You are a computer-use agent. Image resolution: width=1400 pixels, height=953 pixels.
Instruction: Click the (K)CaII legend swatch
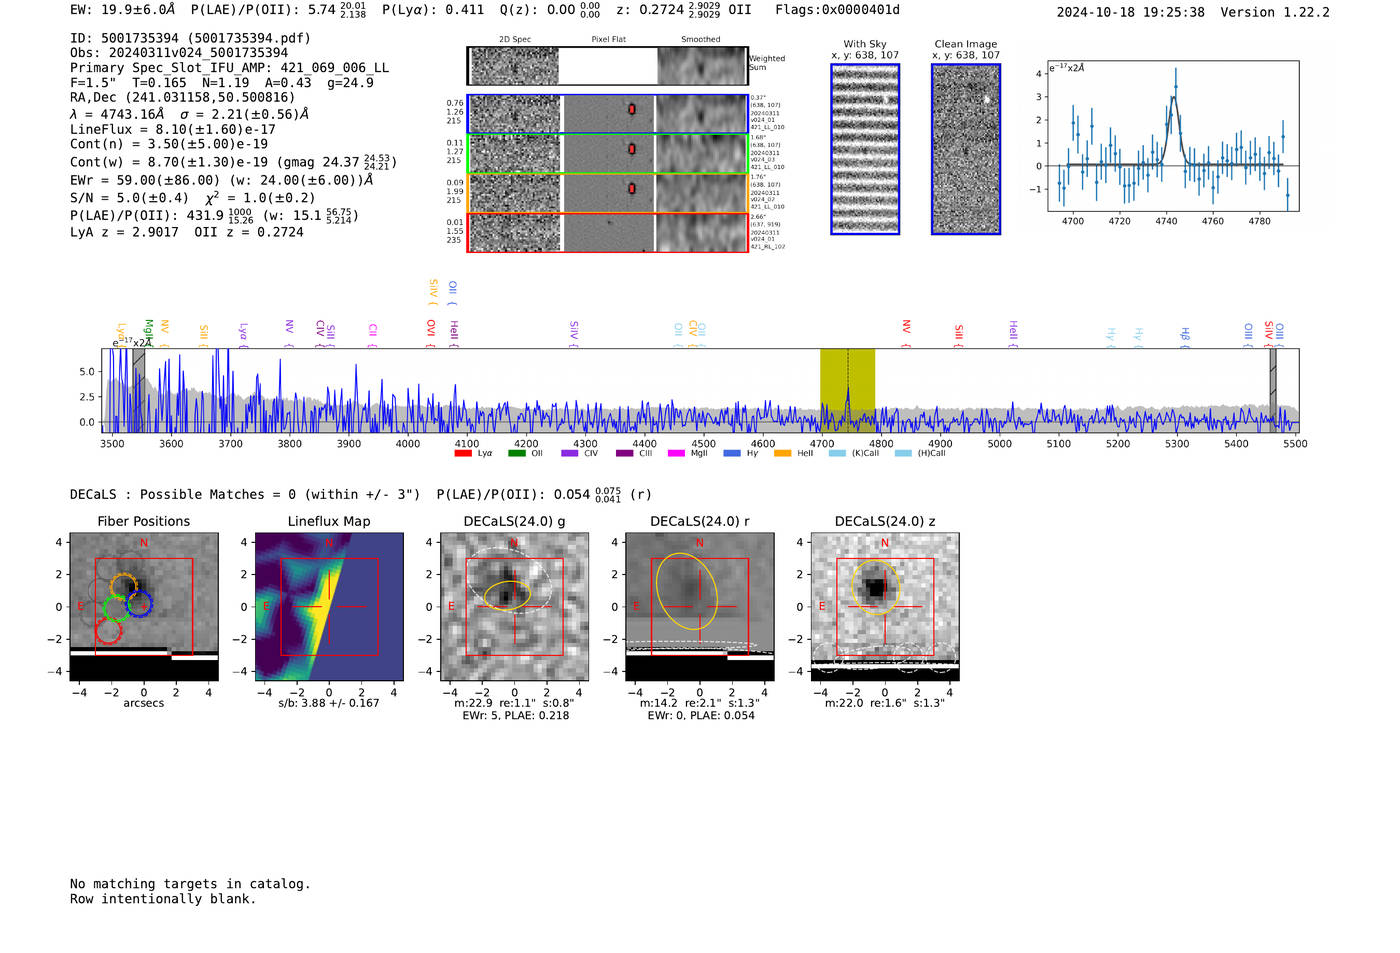(x=837, y=454)
